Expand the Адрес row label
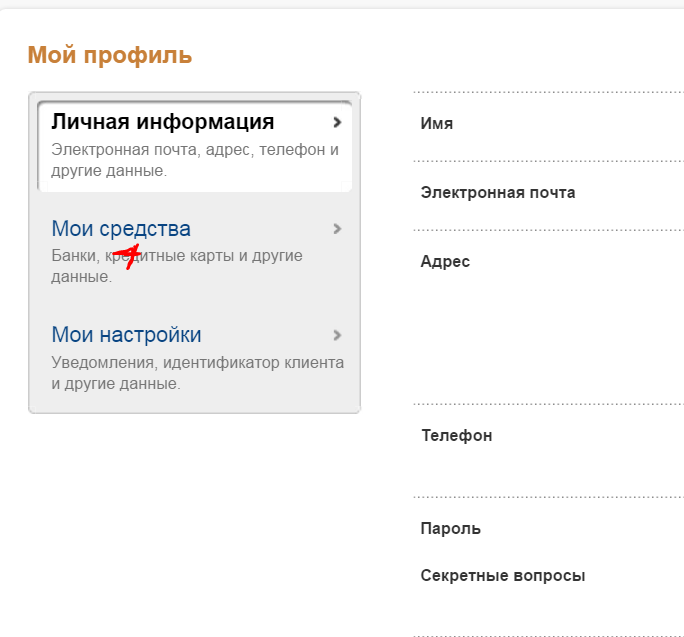Image resolution: width=684 pixels, height=637 pixels. (x=445, y=262)
